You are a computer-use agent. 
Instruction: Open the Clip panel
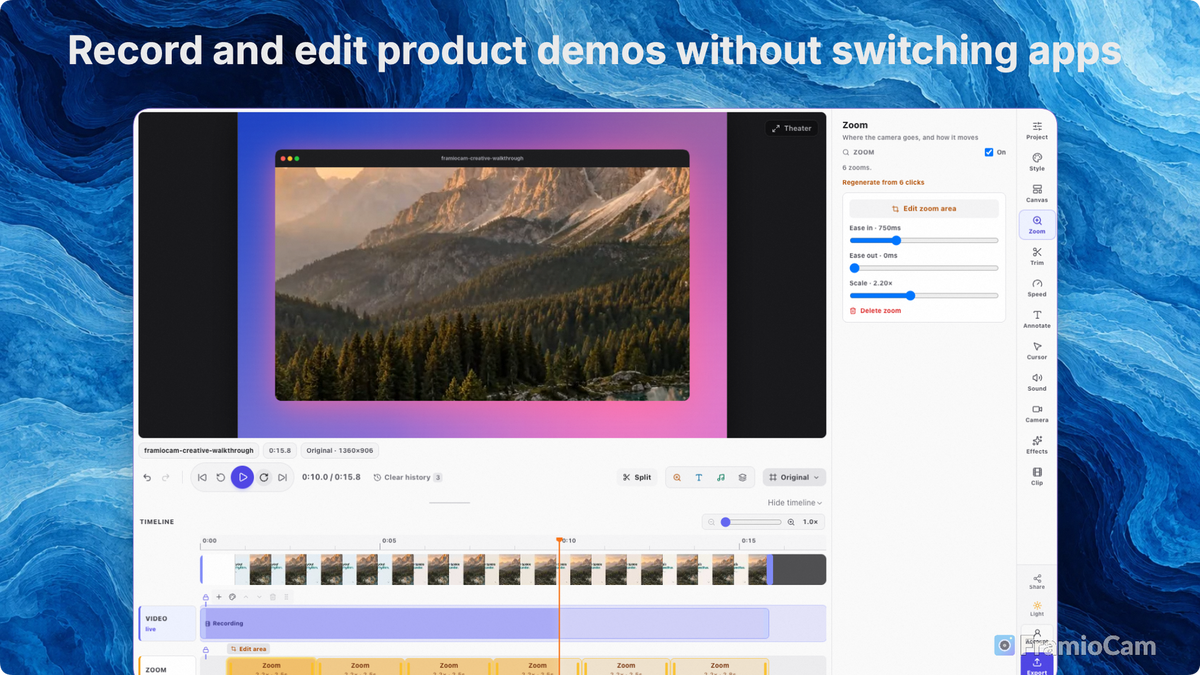click(1037, 476)
